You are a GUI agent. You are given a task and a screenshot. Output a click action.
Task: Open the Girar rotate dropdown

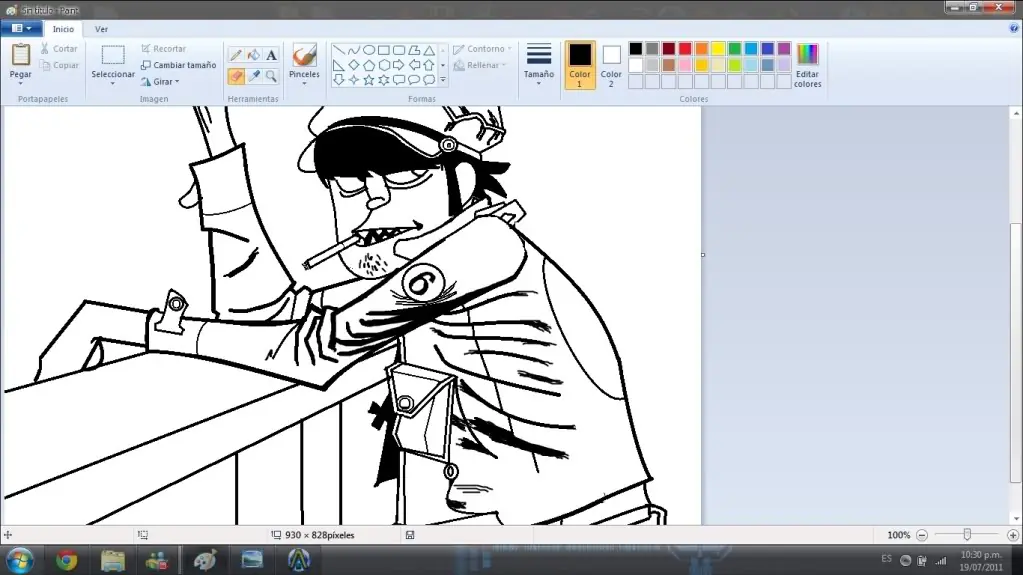(160, 82)
